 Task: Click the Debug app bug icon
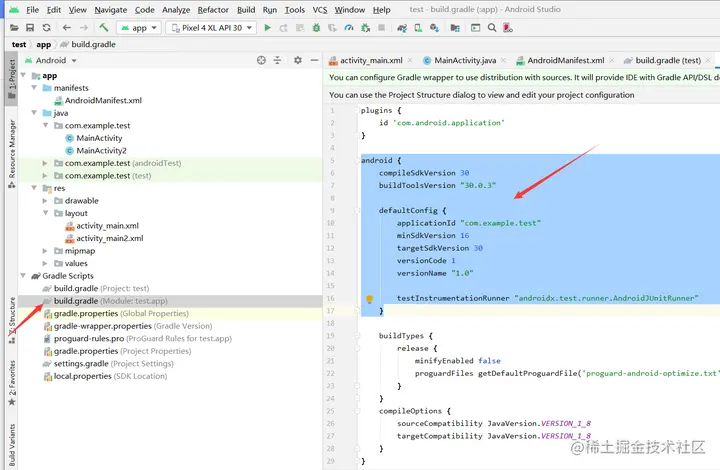coord(316,28)
